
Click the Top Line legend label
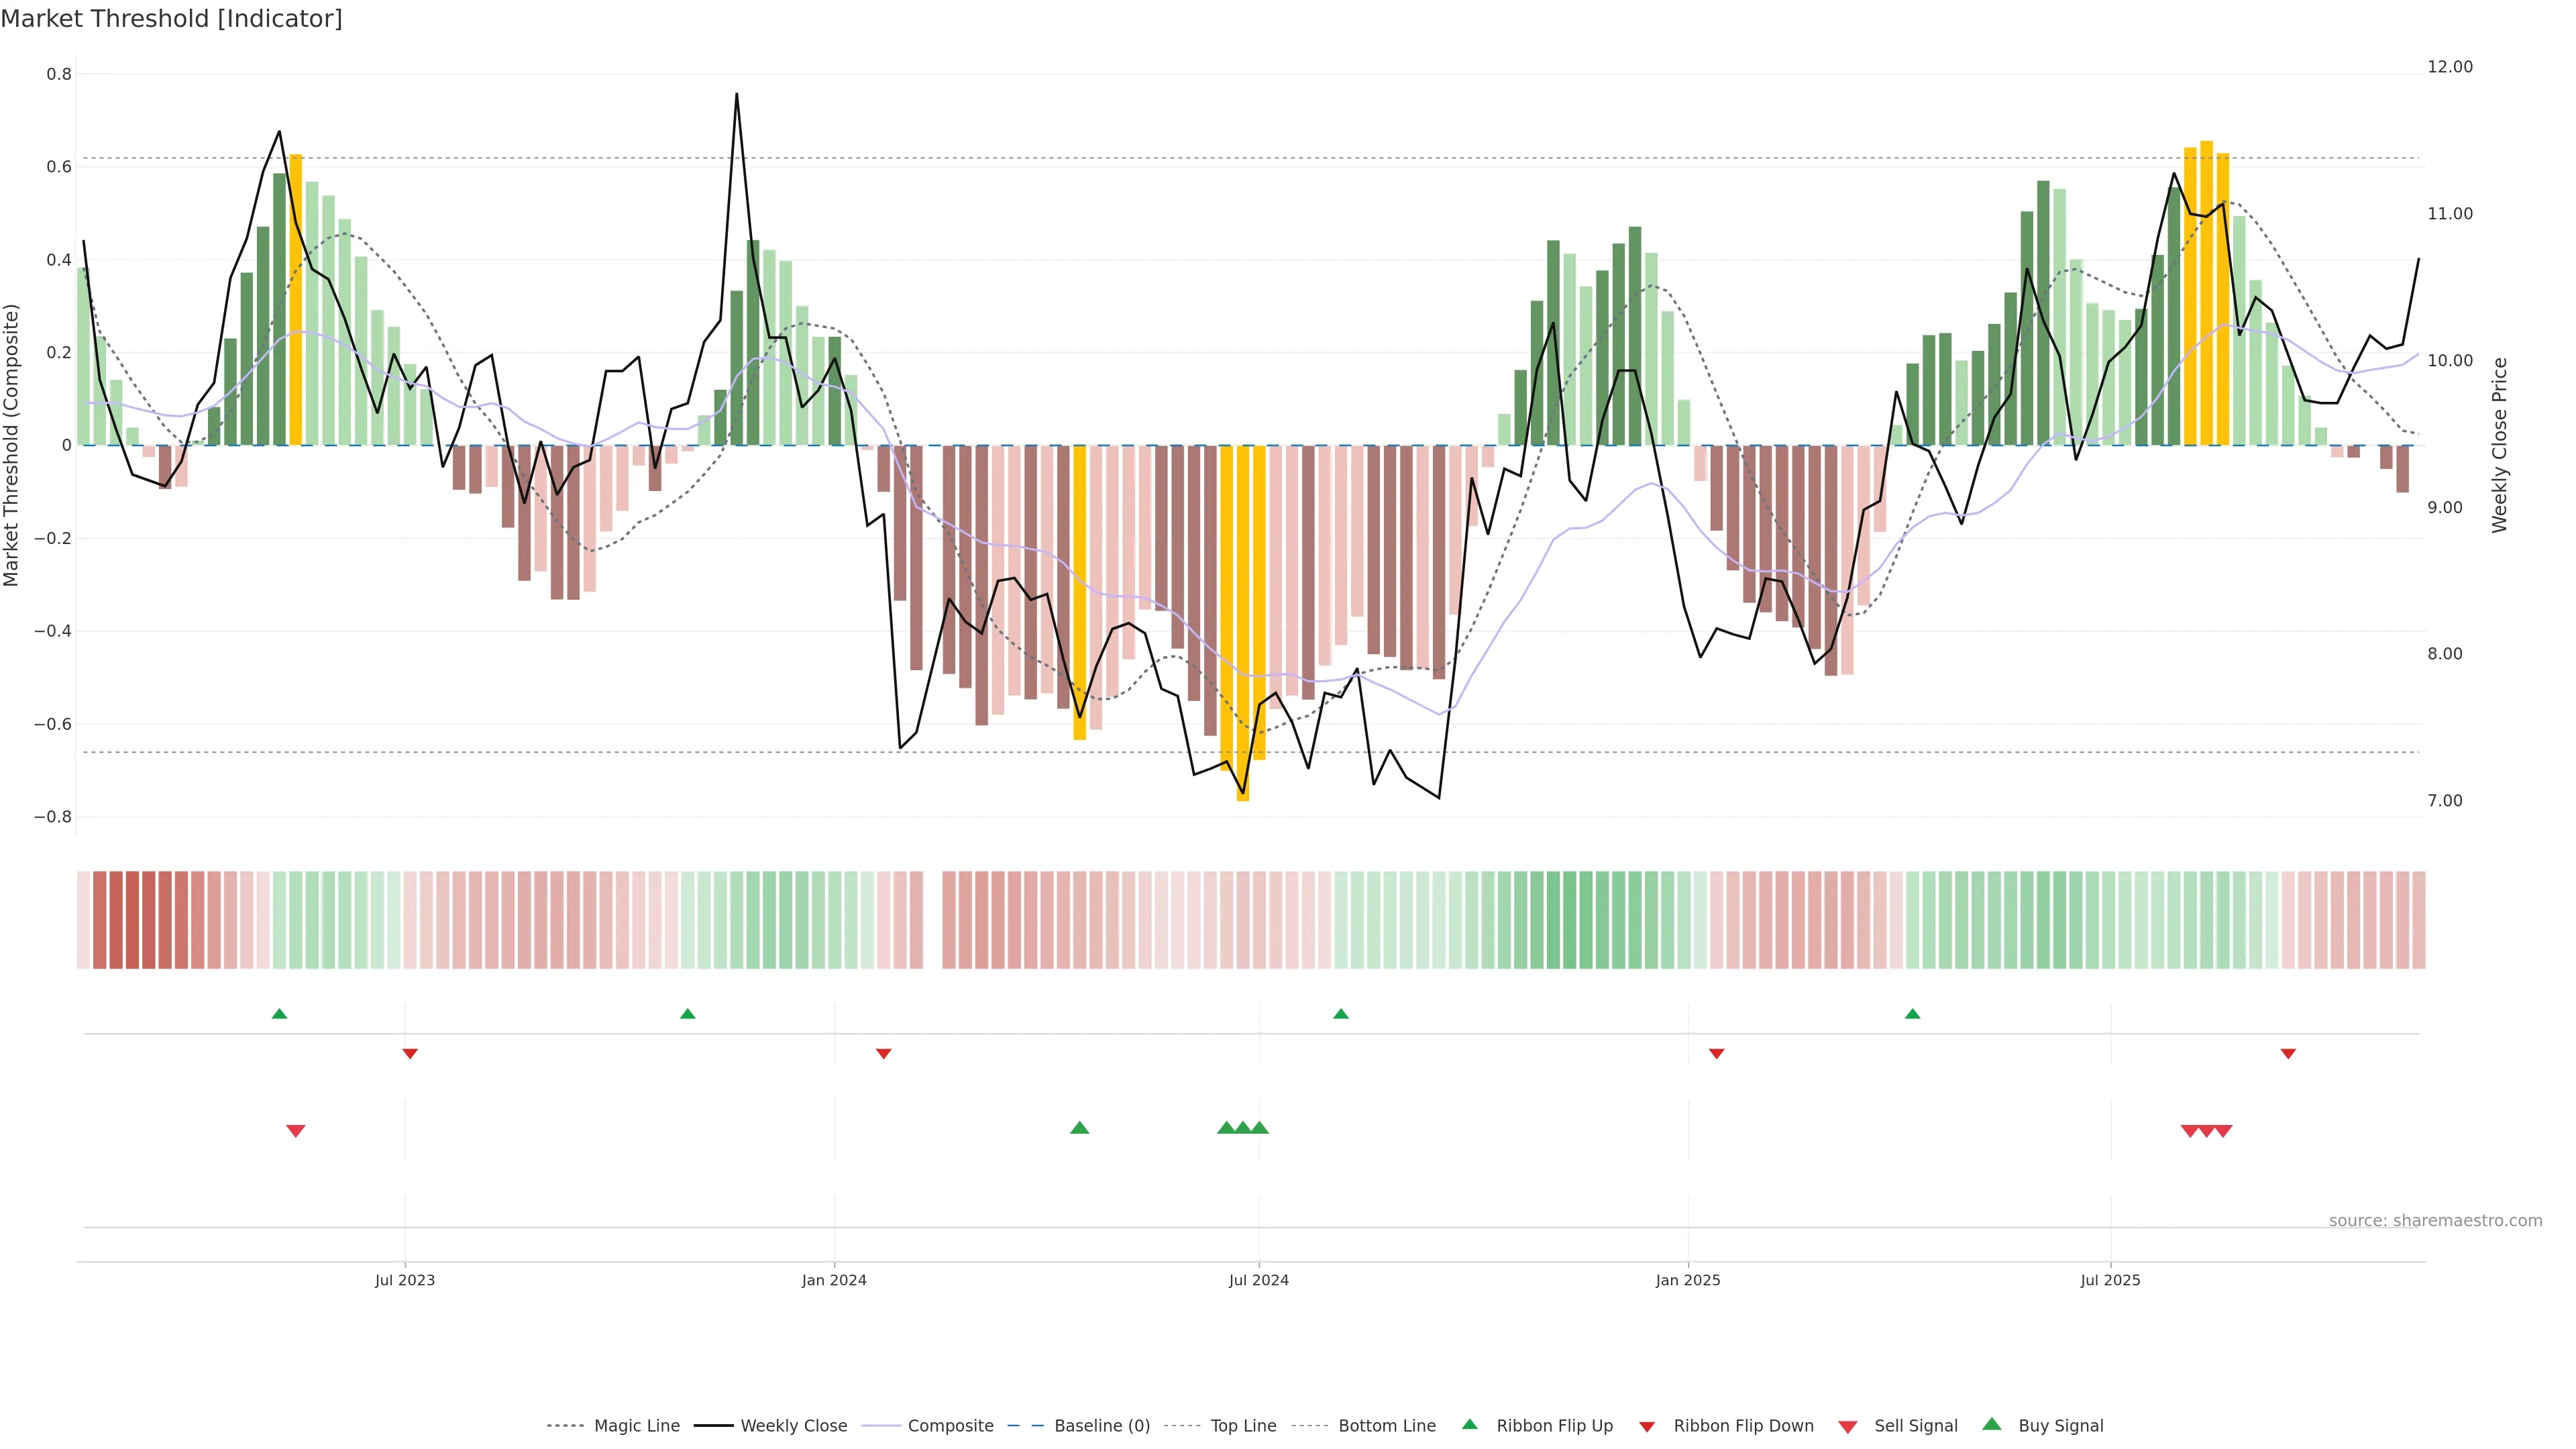pos(1243,1426)
